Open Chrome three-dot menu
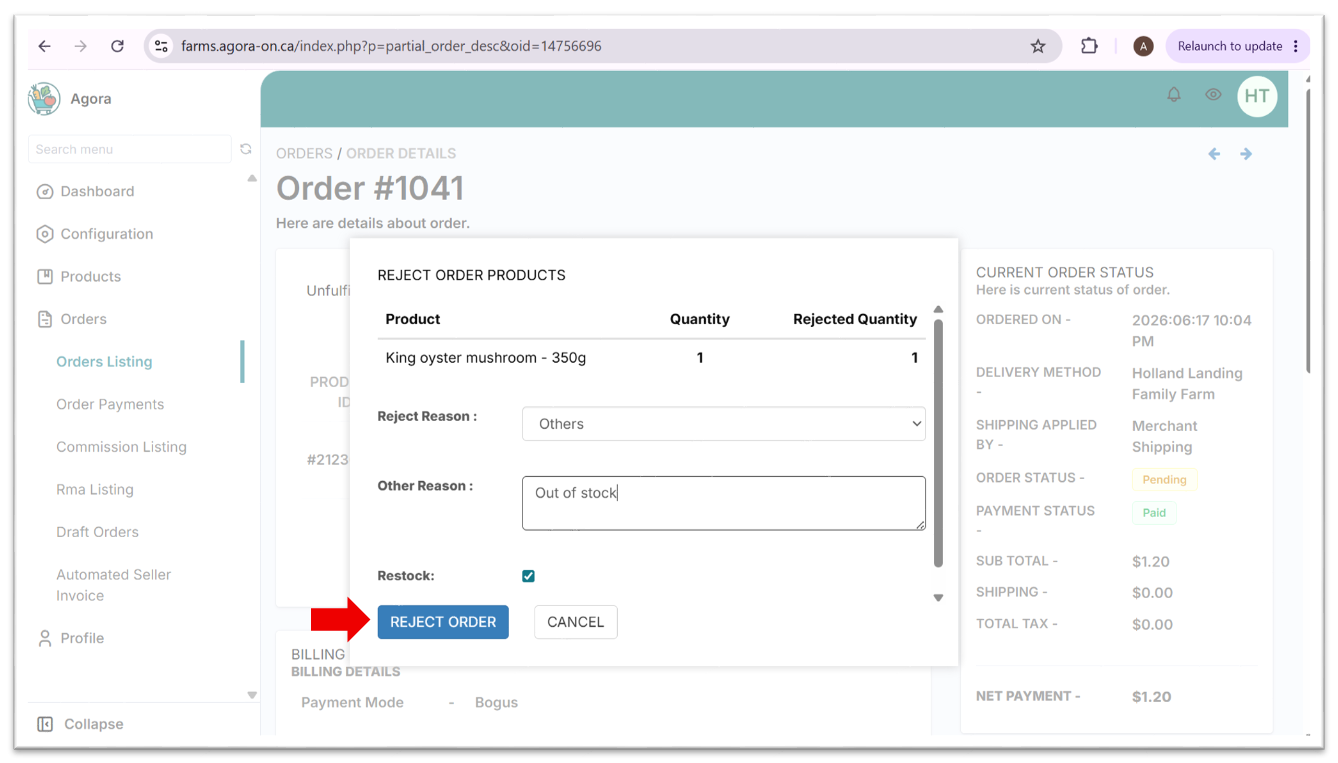The width and height of the screenshot is (1338, 763). 1296,46
